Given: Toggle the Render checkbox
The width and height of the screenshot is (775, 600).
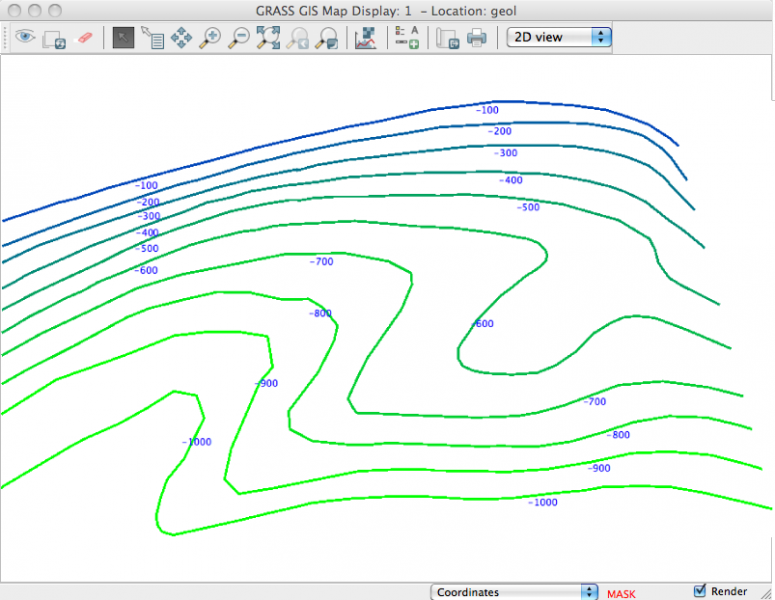Looking at the screenshot, I should [x=700, y=591].
